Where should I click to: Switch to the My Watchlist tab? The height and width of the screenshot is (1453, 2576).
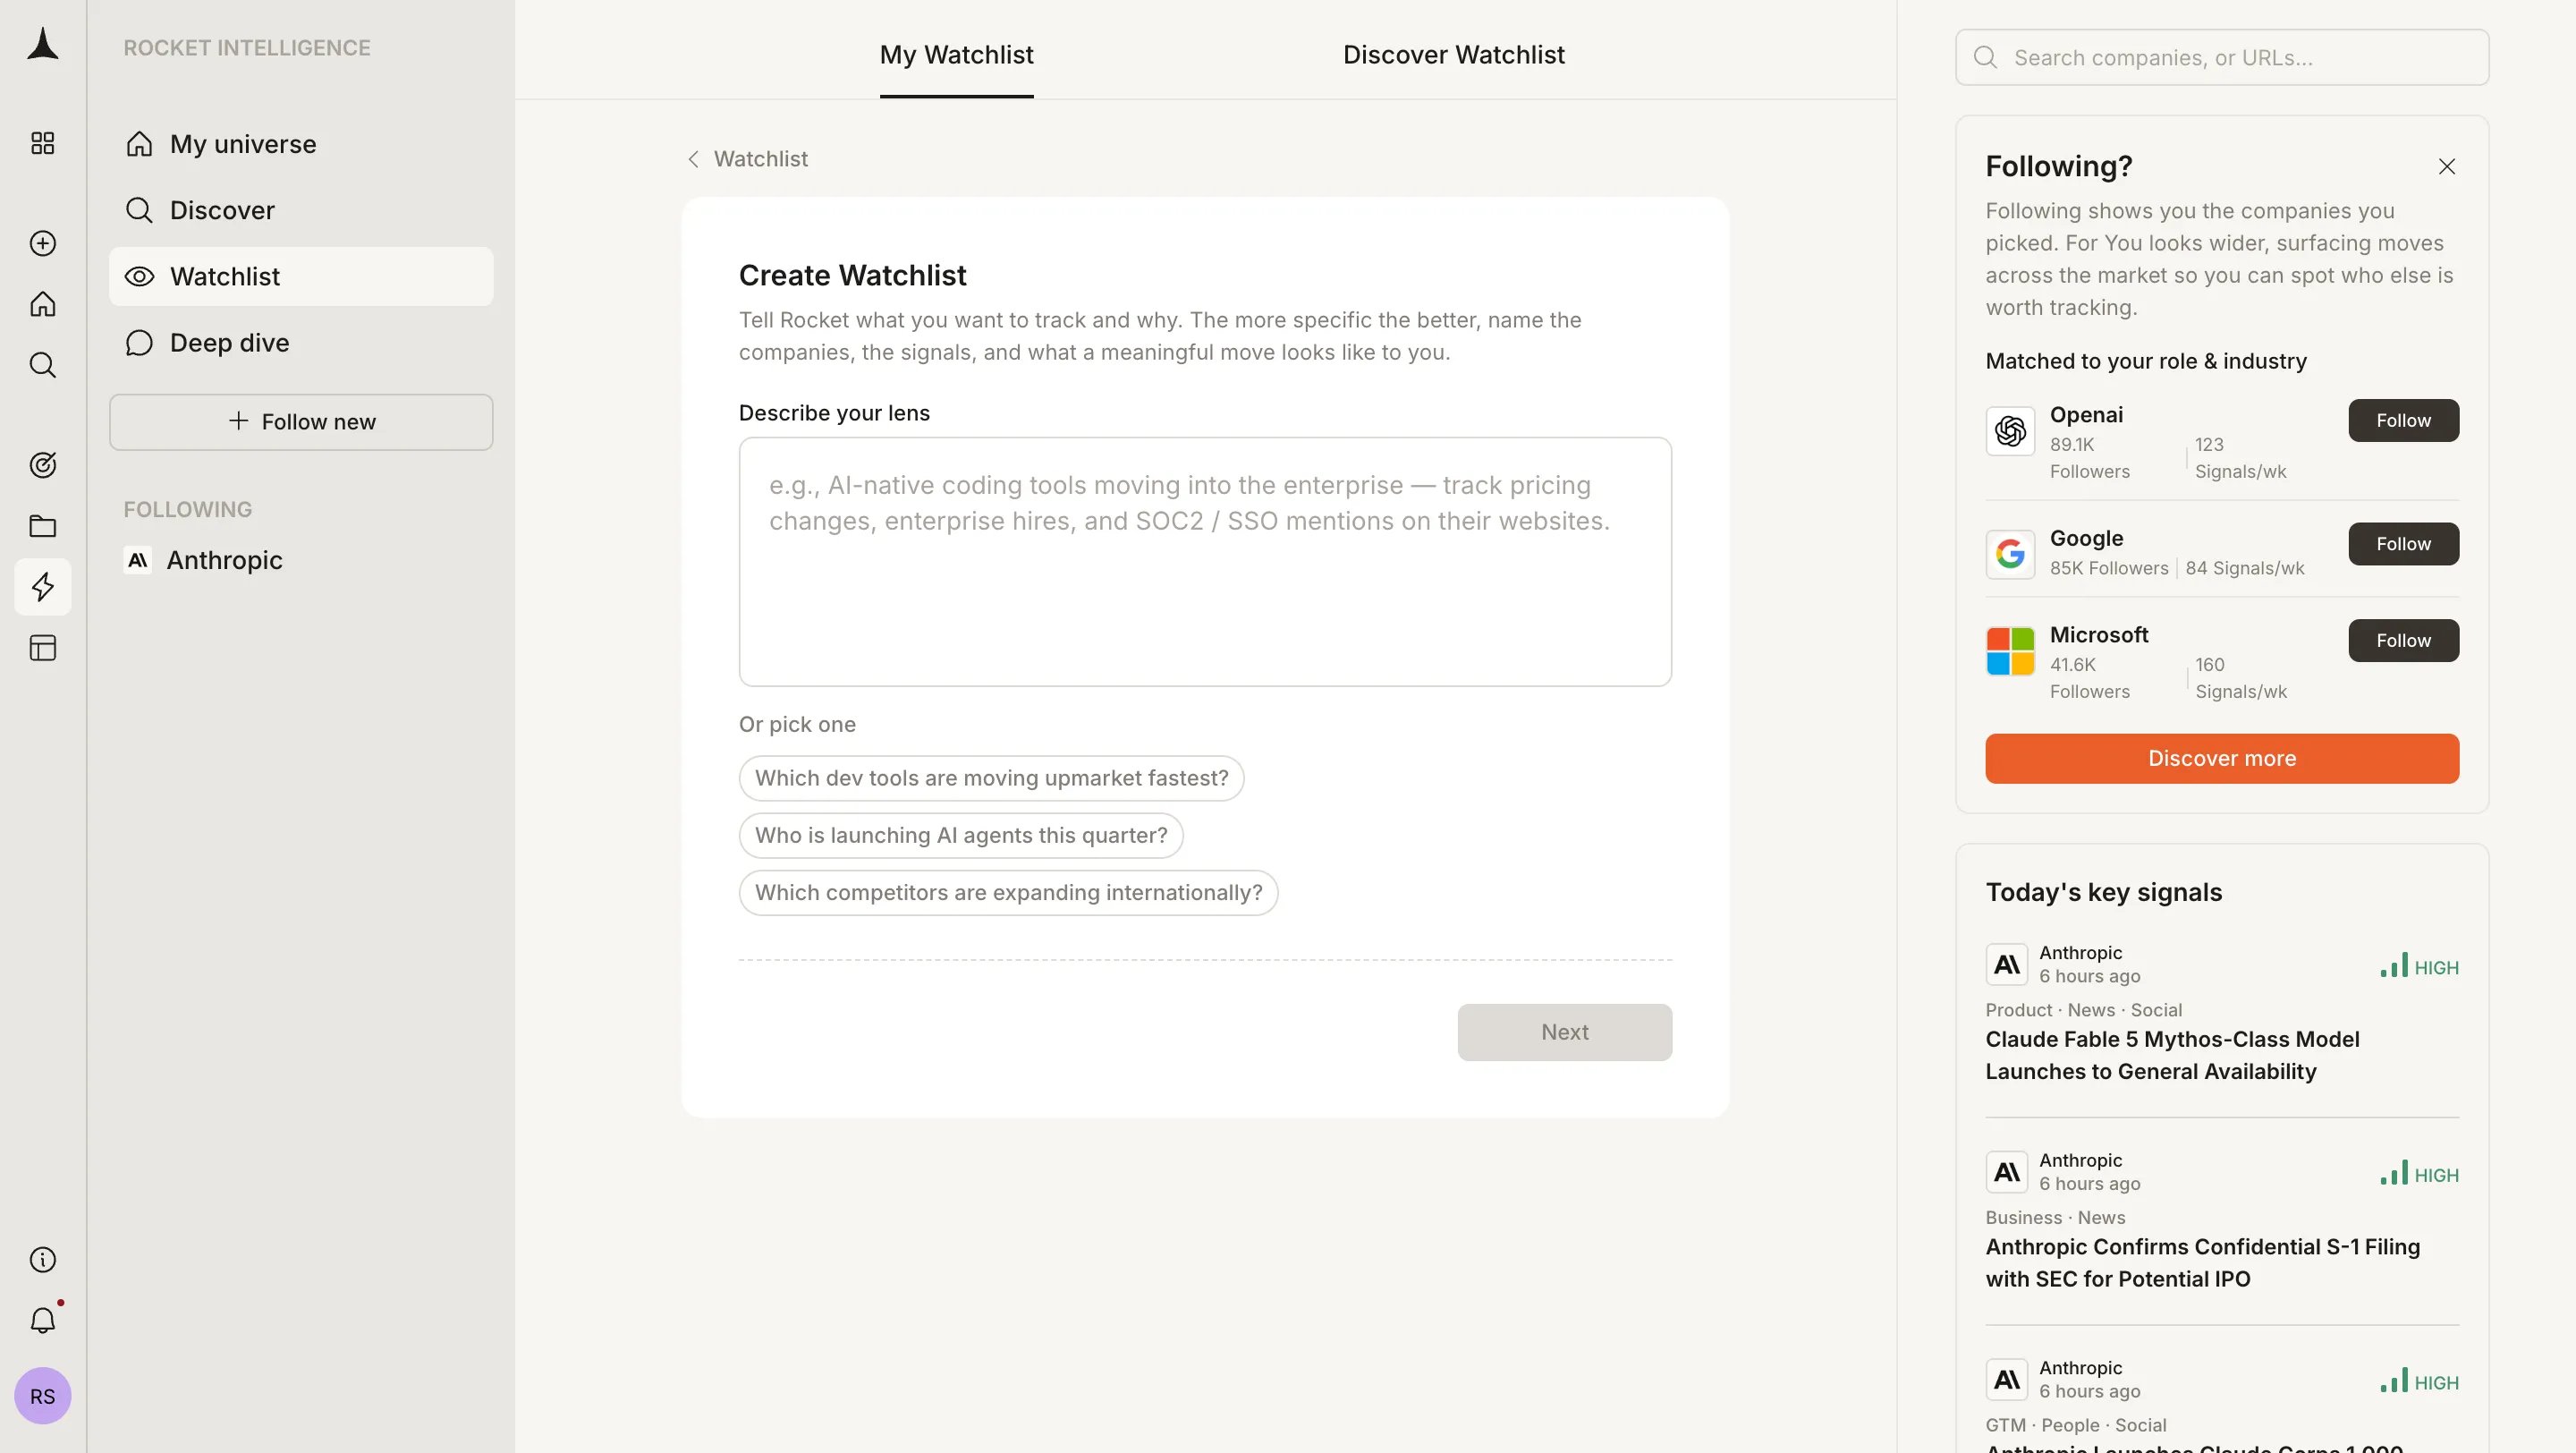click(956, 55)
